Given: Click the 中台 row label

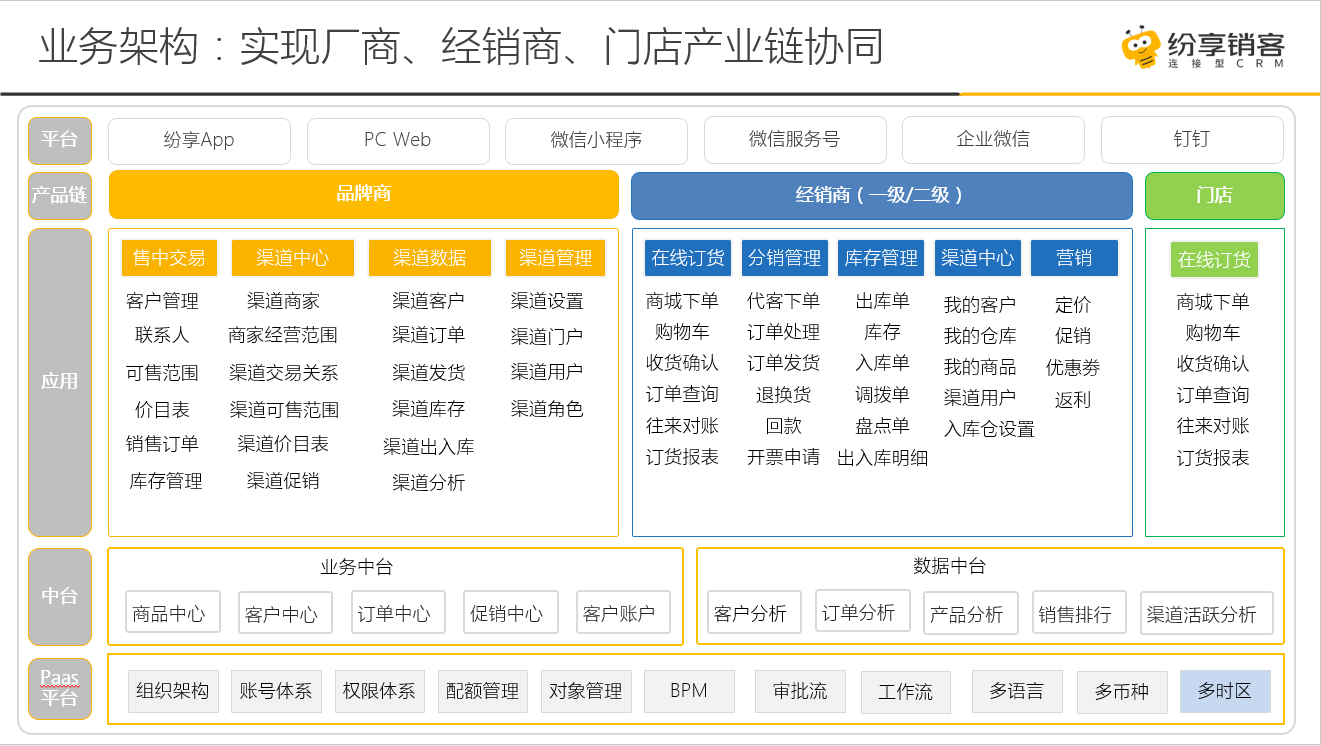Looking at the screenshot, I should coord(60,596).
